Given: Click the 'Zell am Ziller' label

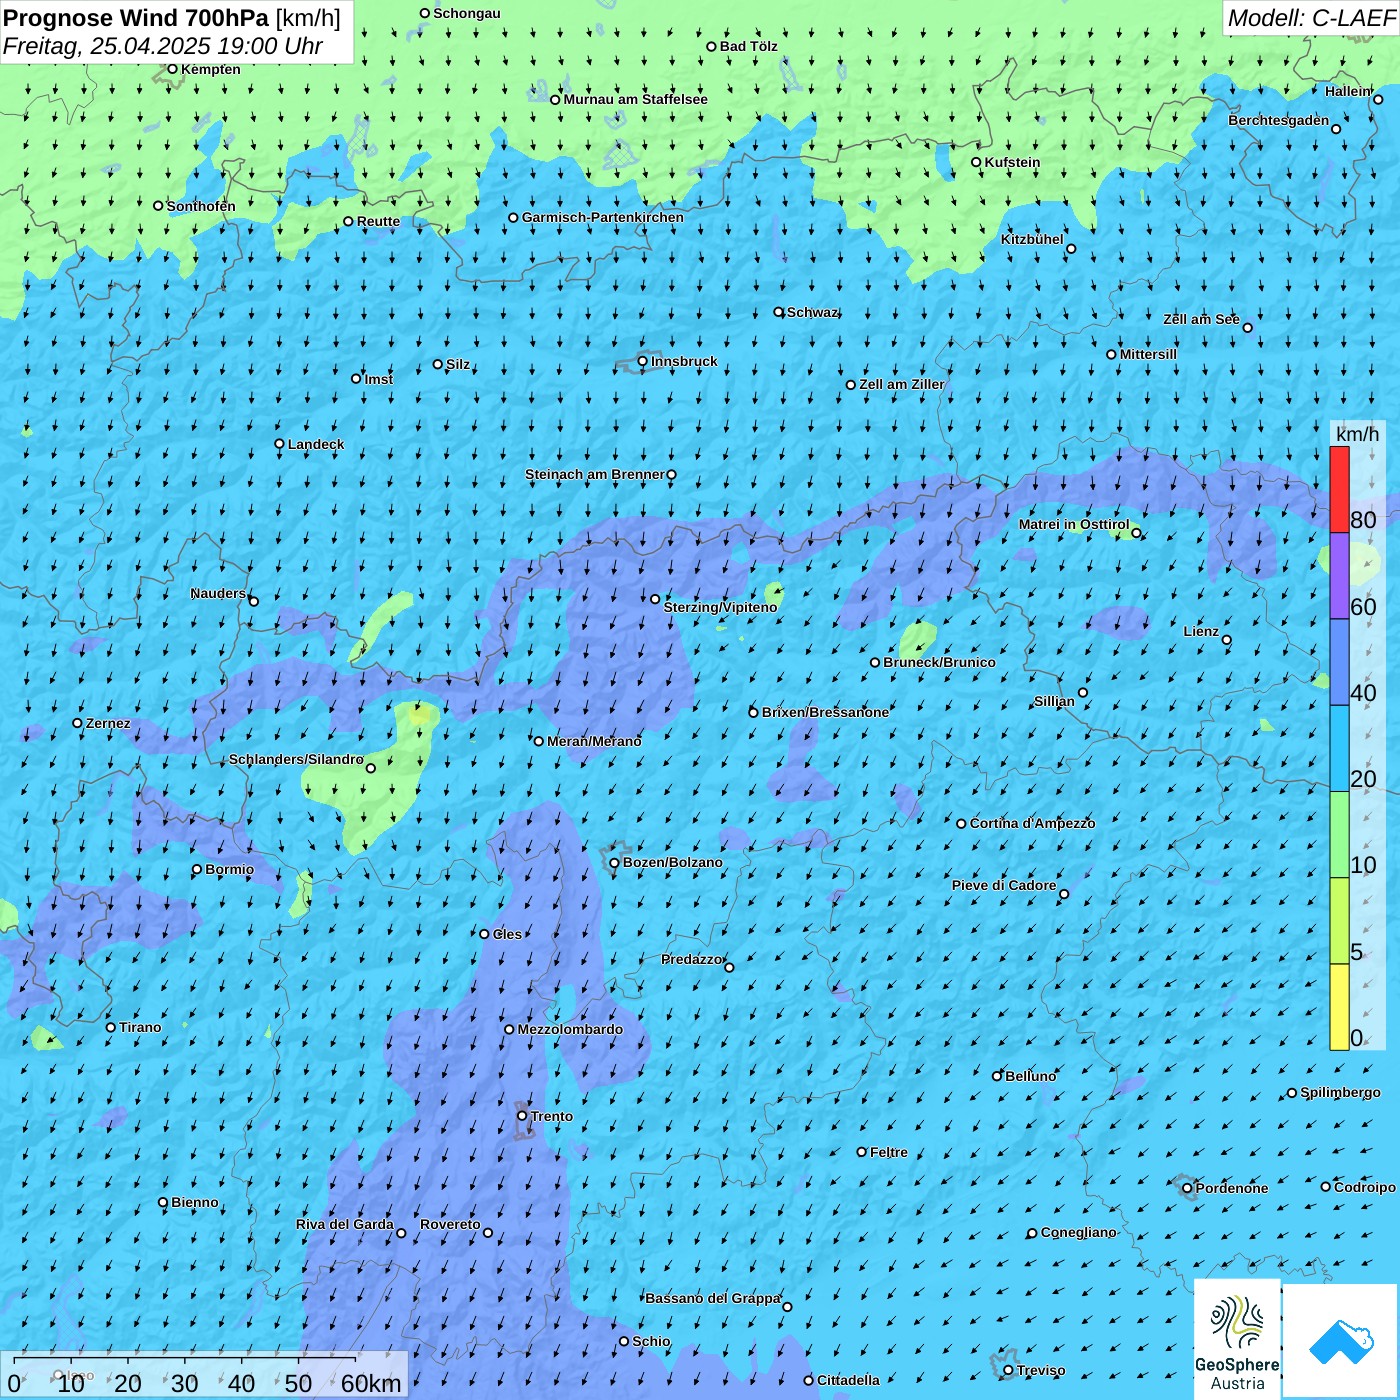Looking at the screenshot, I should [902, 384].
